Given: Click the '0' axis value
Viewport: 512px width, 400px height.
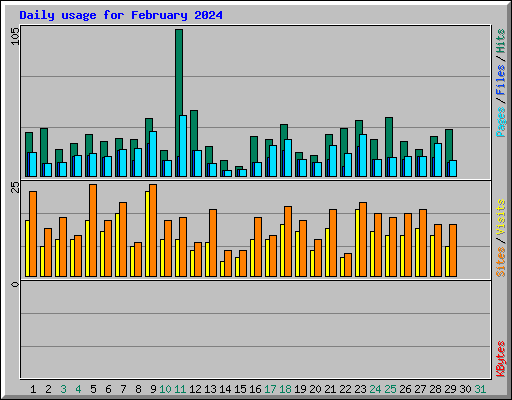Looking at the screenshot, I should (15, 284).
